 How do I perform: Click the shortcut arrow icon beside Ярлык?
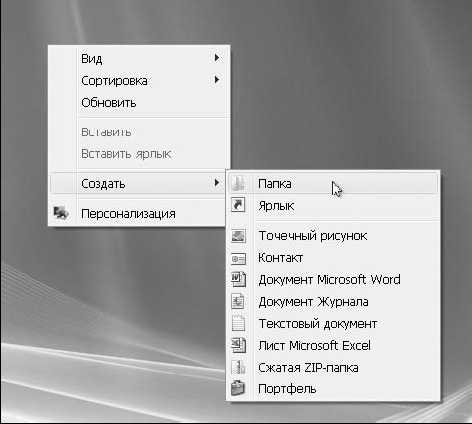[238, 205]
